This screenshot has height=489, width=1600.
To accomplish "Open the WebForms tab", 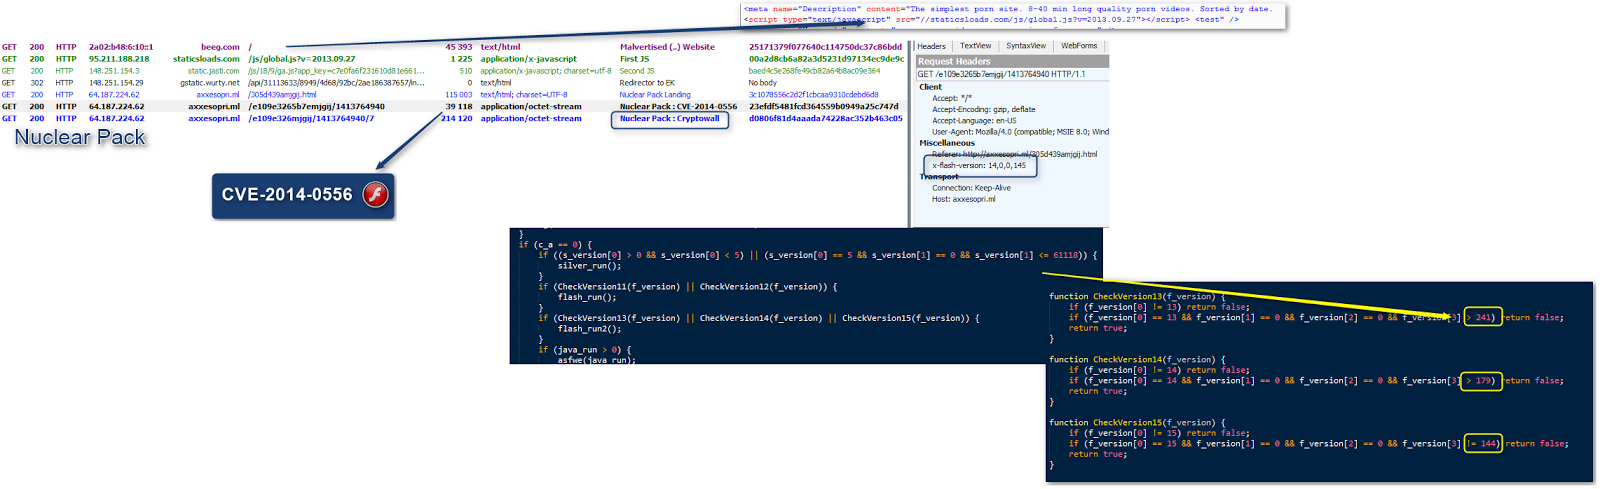I will point(1079,46).
